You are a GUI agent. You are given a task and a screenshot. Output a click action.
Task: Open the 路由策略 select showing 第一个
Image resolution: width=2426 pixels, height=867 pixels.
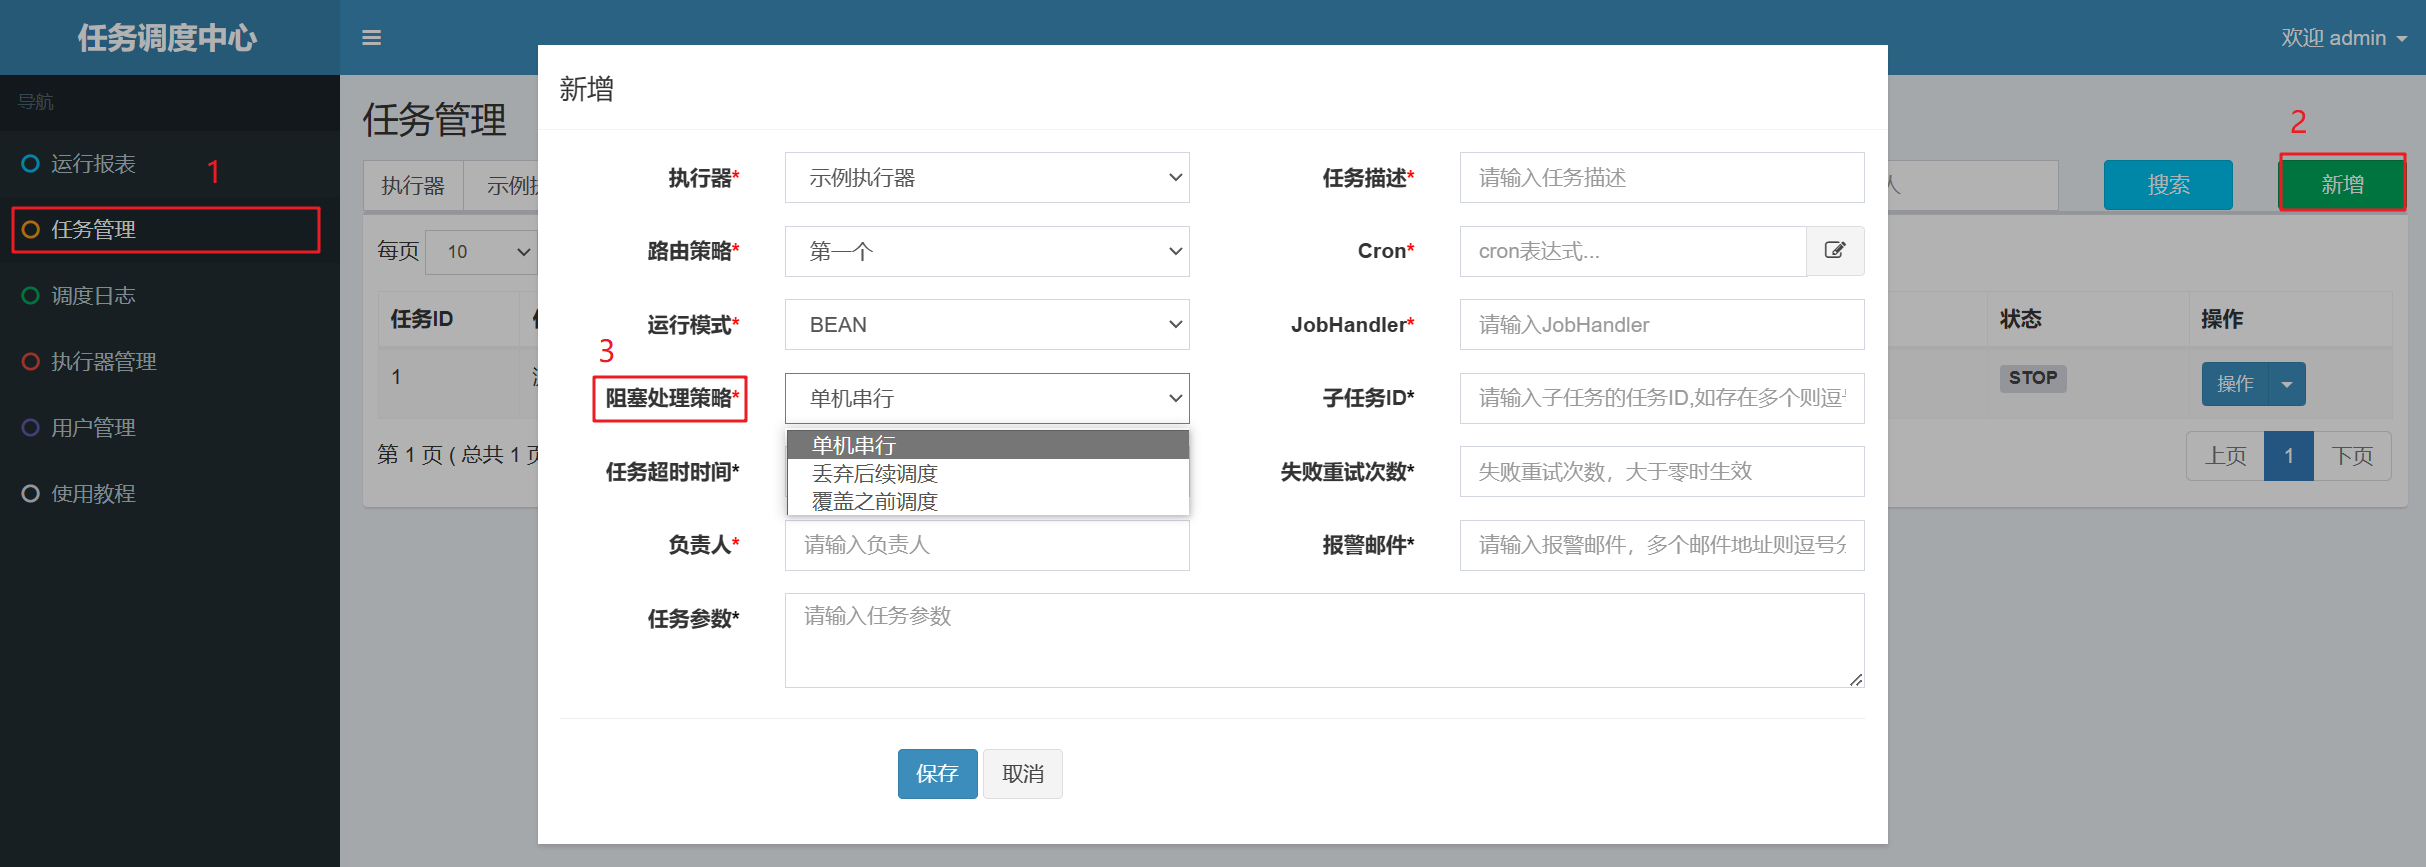click(x=987, y=251)
